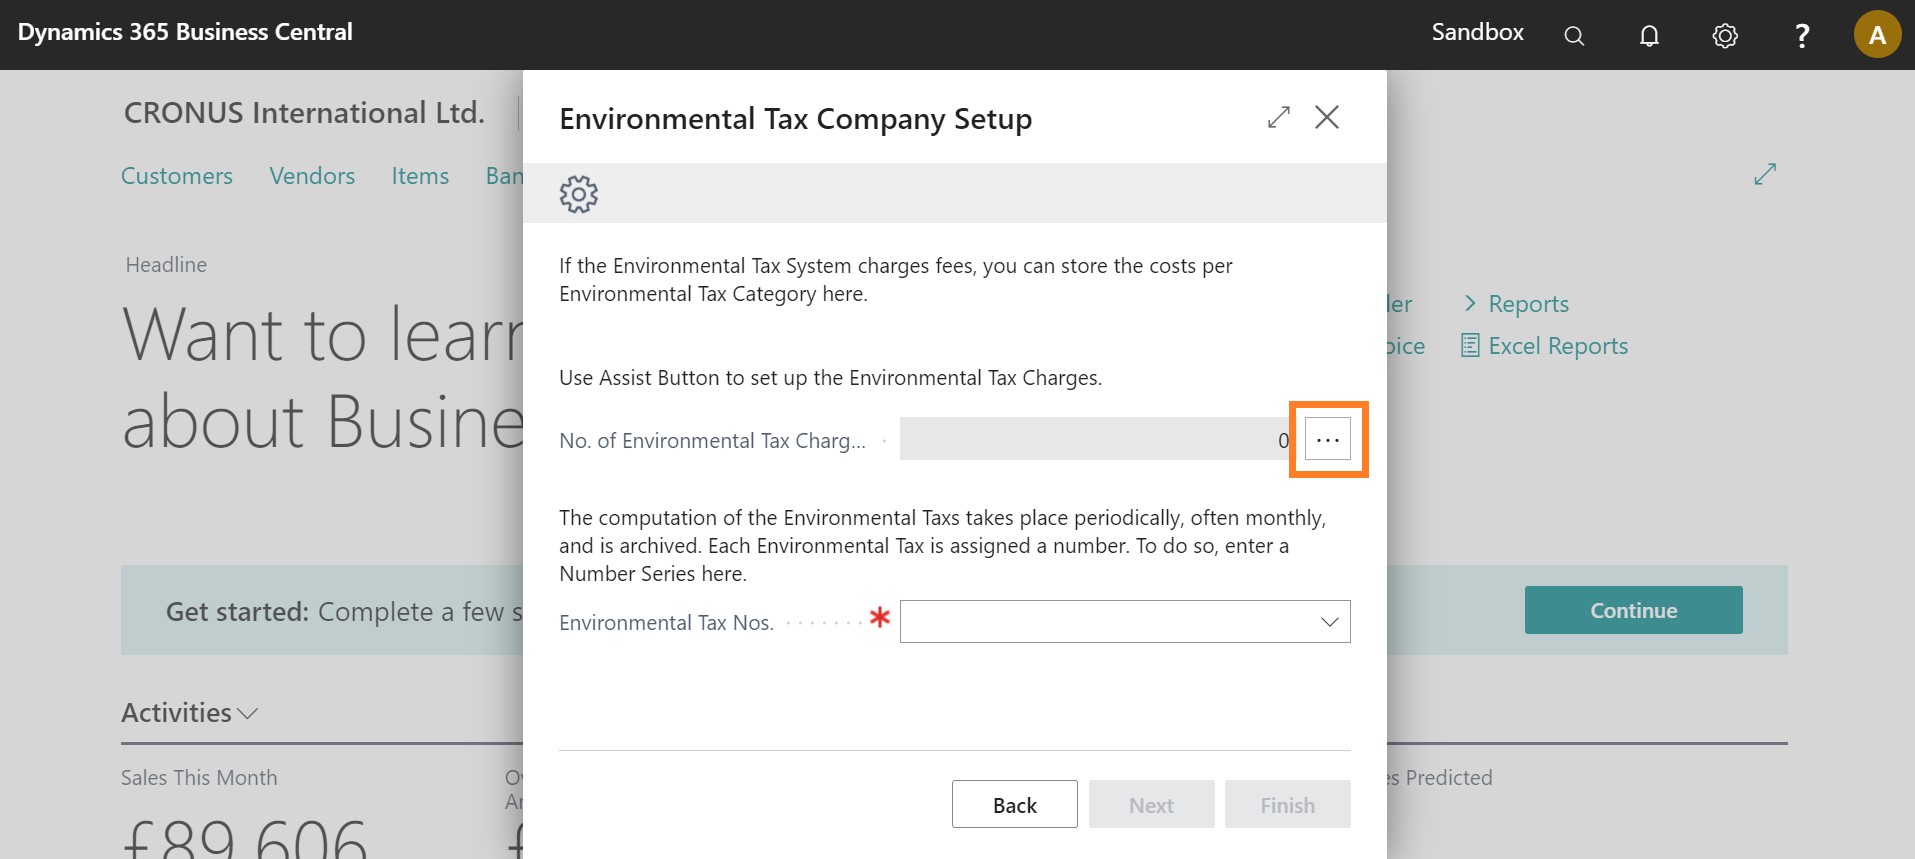Go to the Items menu item
1915x859 pixels.
[420, 176]
